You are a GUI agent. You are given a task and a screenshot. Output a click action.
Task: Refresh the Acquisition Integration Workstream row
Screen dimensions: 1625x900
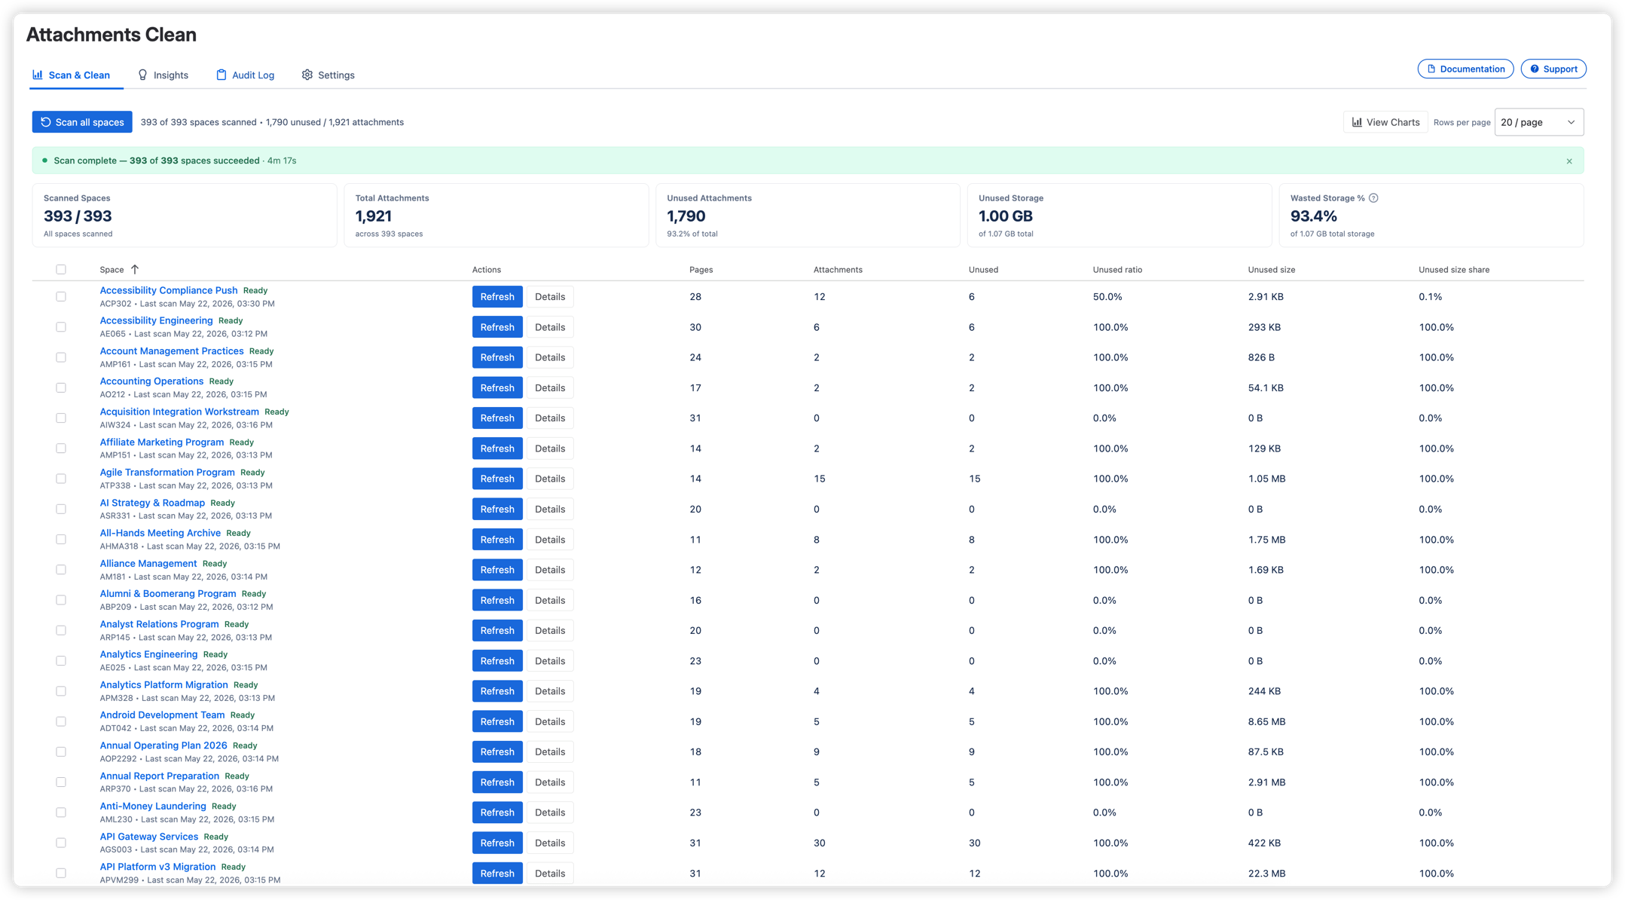tap(497, 418)
